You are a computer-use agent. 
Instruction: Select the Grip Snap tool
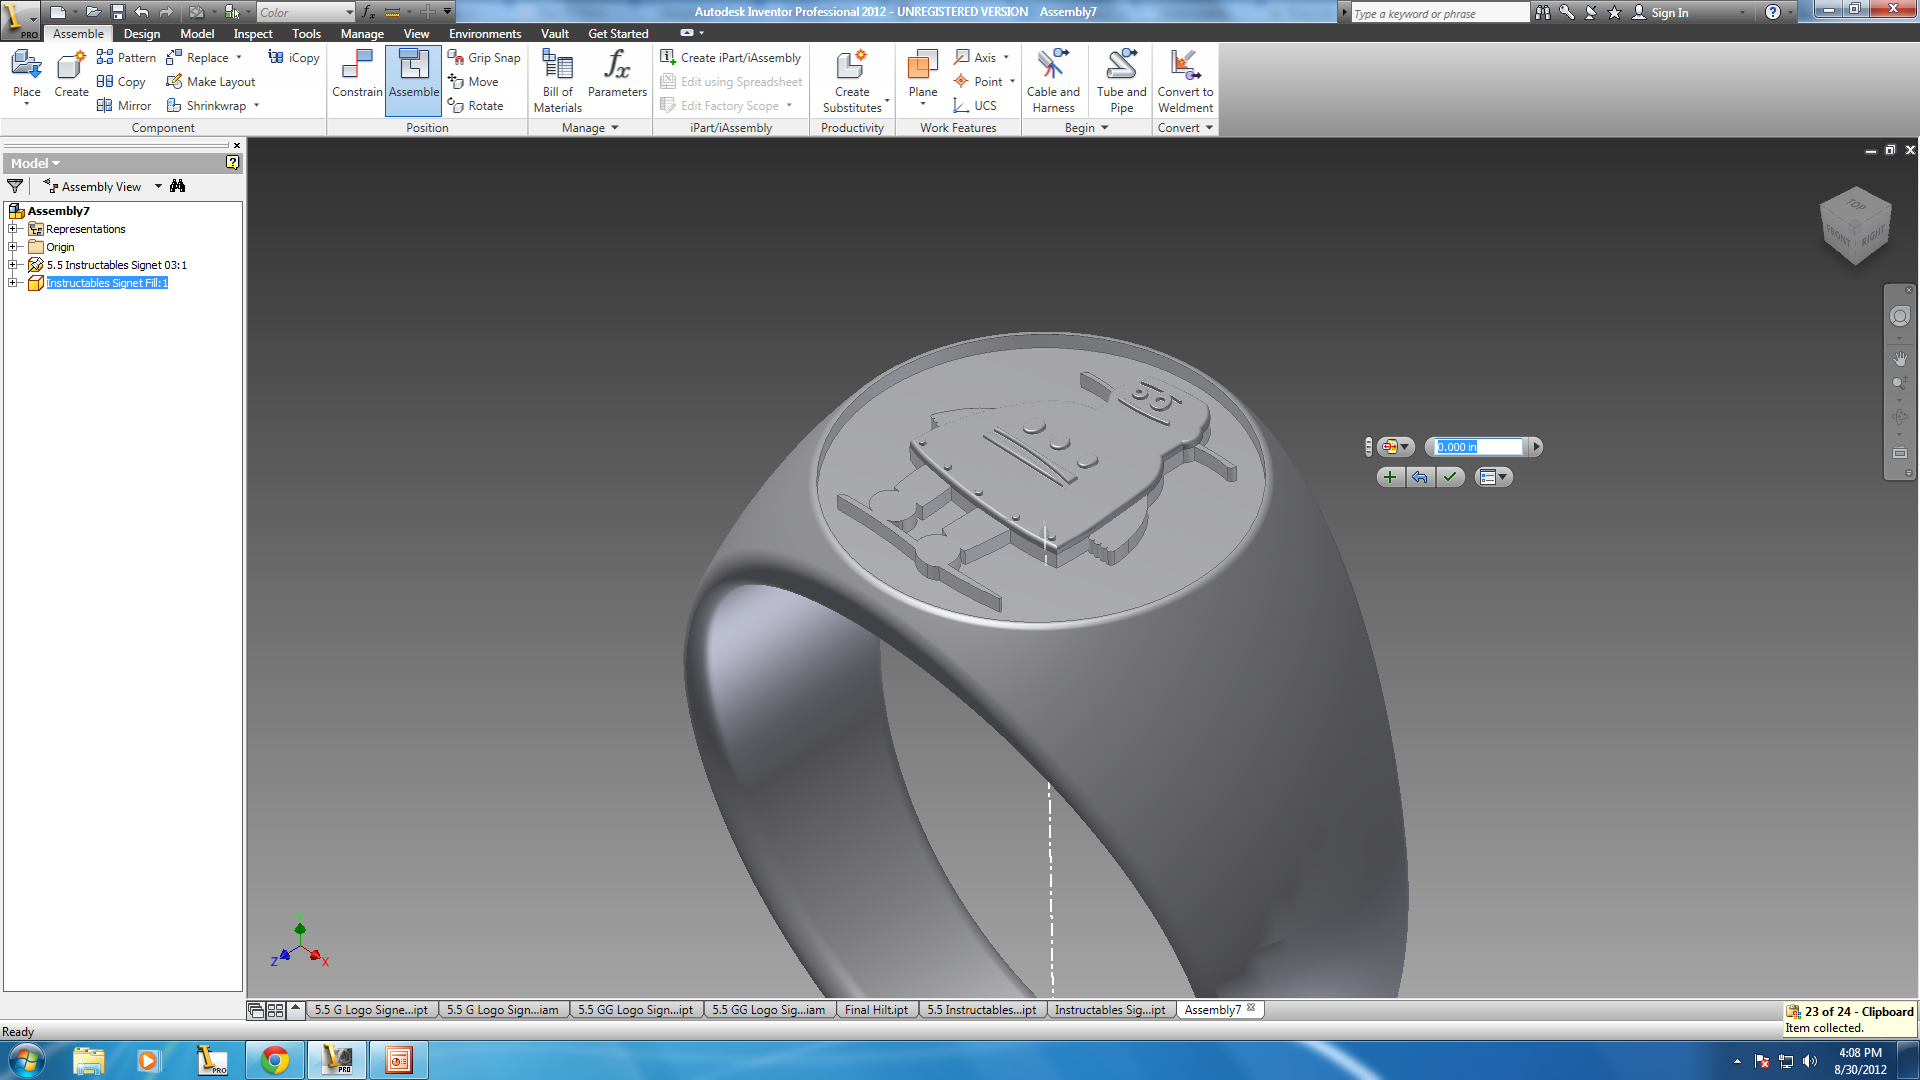484,57
